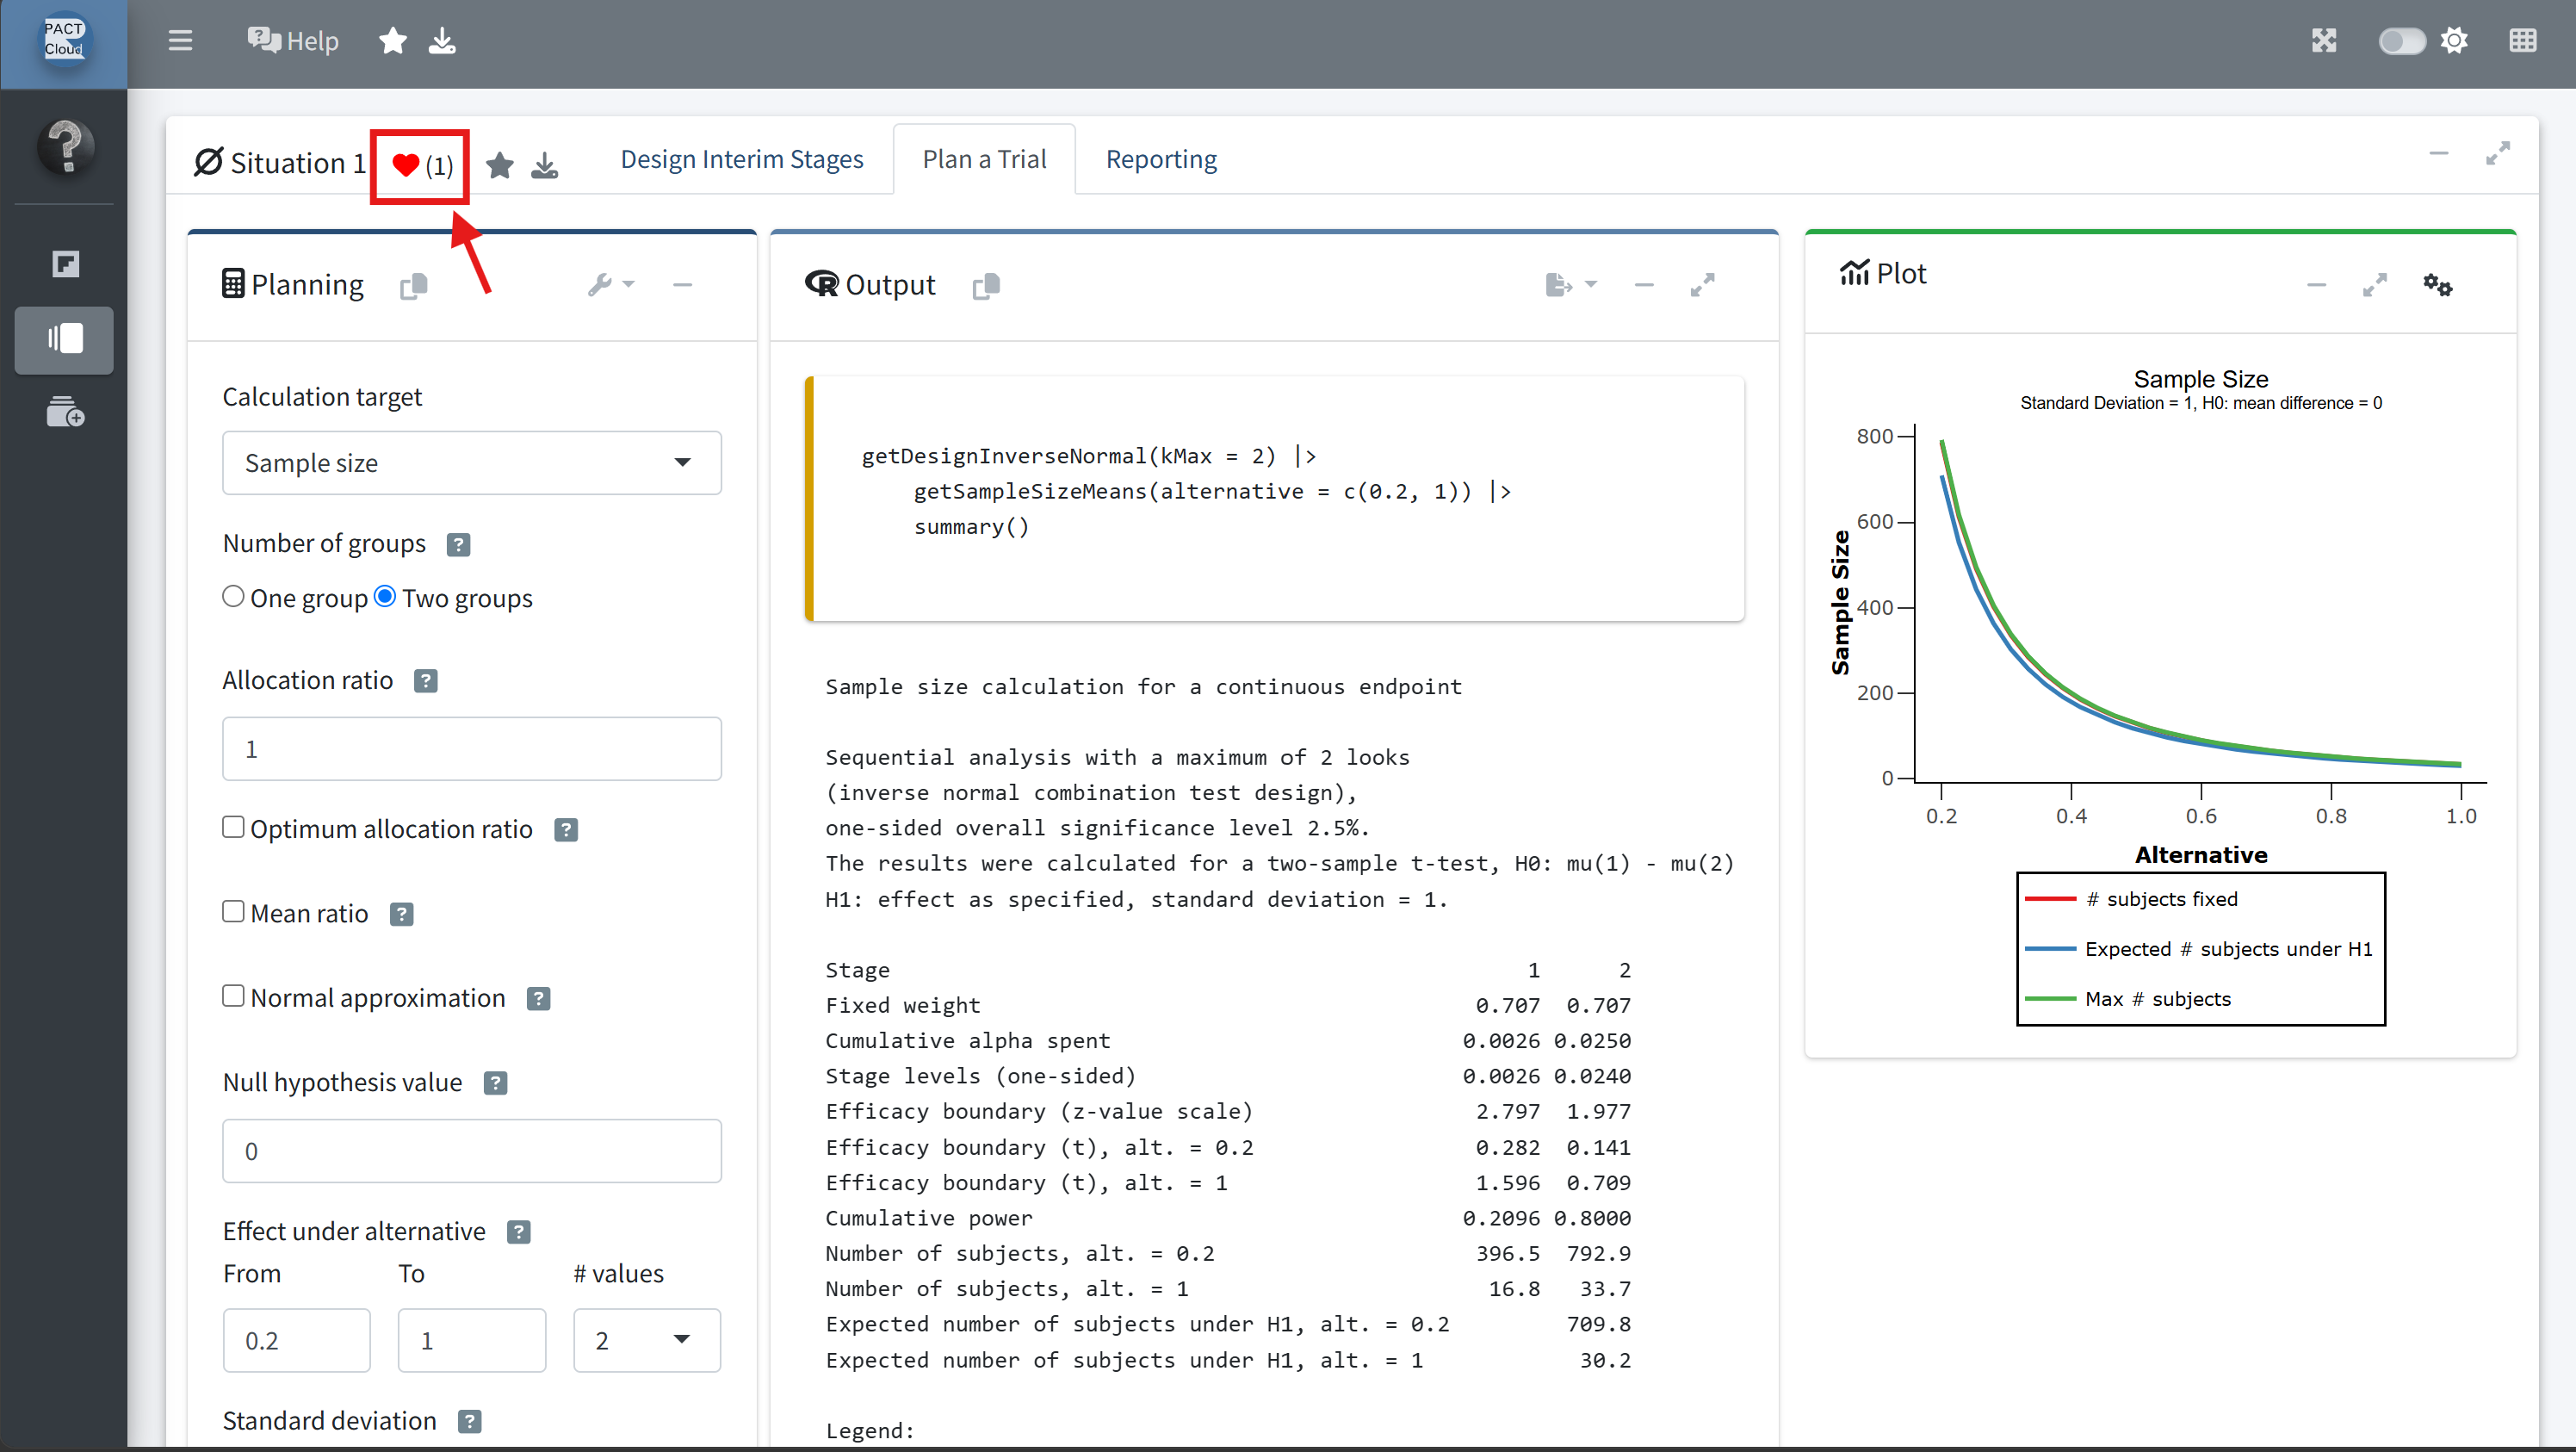Open the Calculation target dropdown
This screenshot has height=1452, width=2576.
(472, 462)
